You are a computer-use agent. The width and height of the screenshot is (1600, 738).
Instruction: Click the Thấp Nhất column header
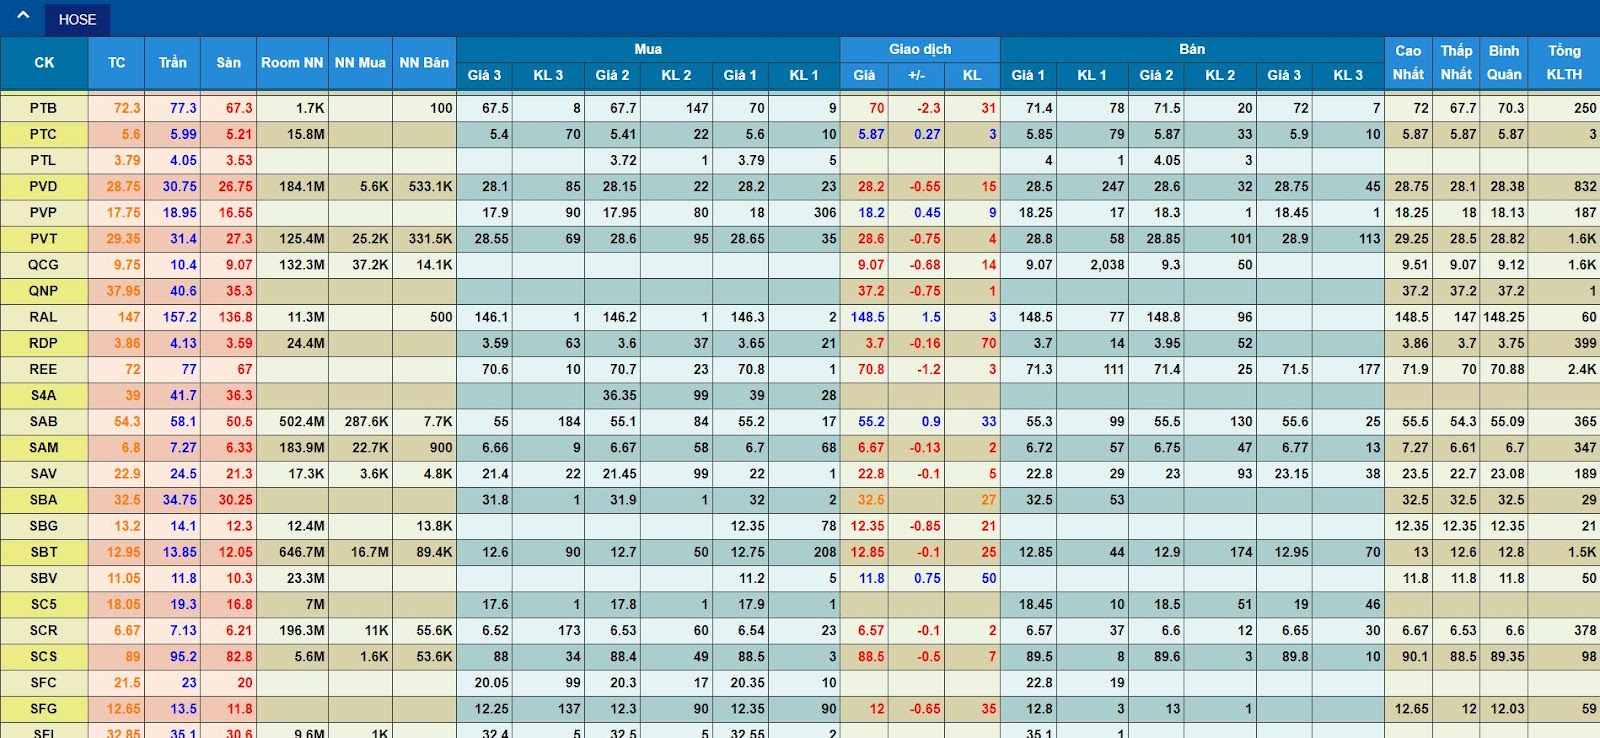coord(1456,63)
